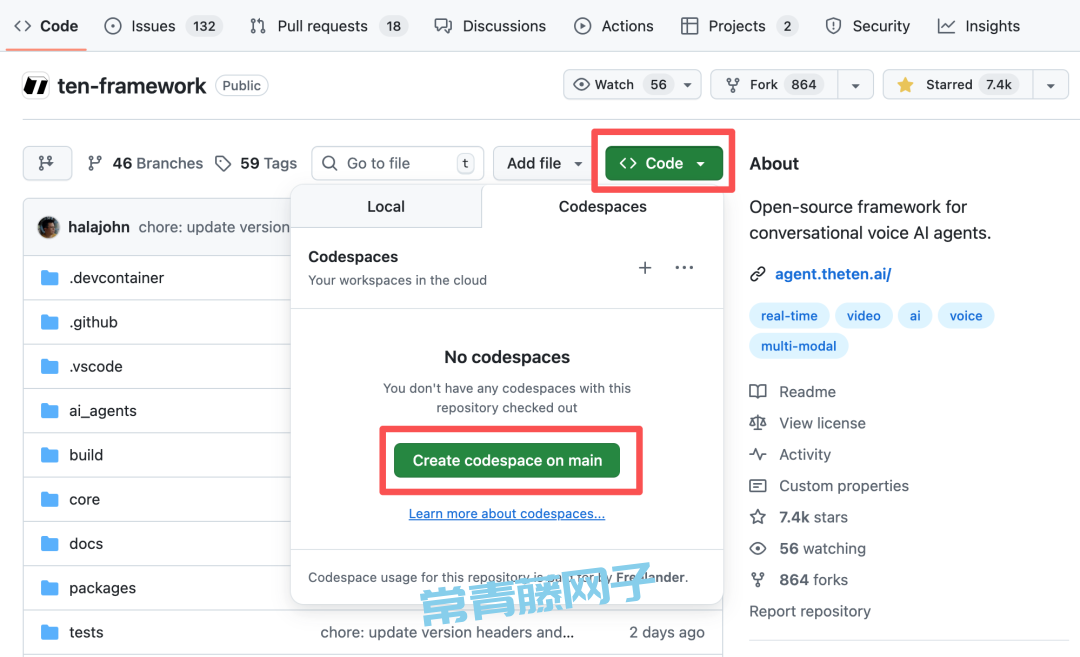This screenshot has height=657, width=1080.
Task: Select the real-time topic tag
Action: click(x=789, y=316)
